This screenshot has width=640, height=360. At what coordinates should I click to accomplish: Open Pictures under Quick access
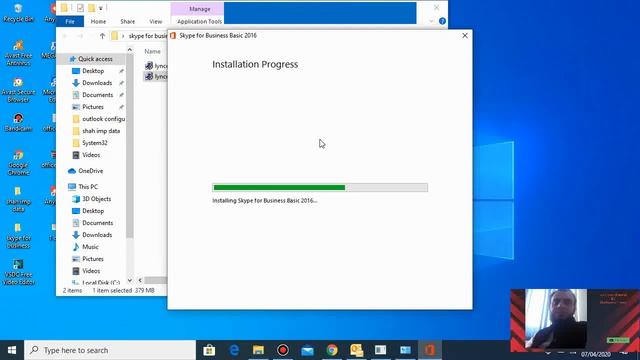(93, 107)
